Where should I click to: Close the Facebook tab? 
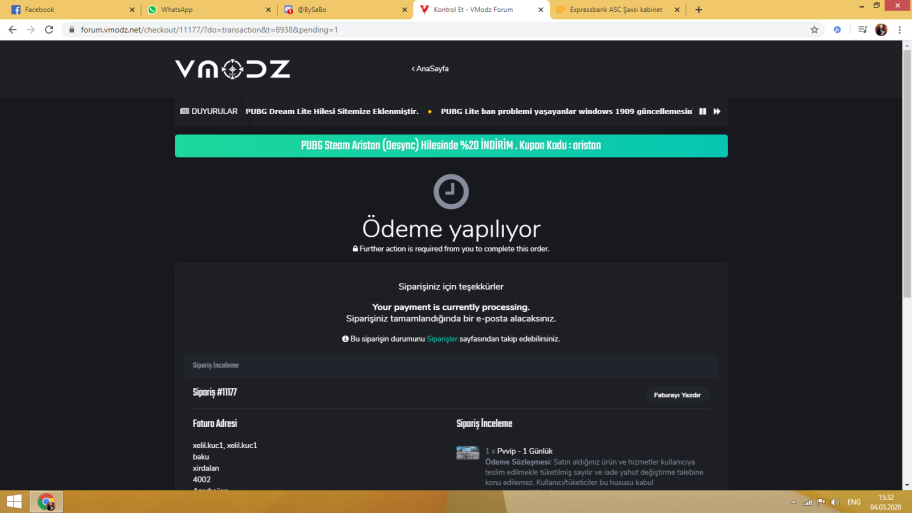pos(132,9)
